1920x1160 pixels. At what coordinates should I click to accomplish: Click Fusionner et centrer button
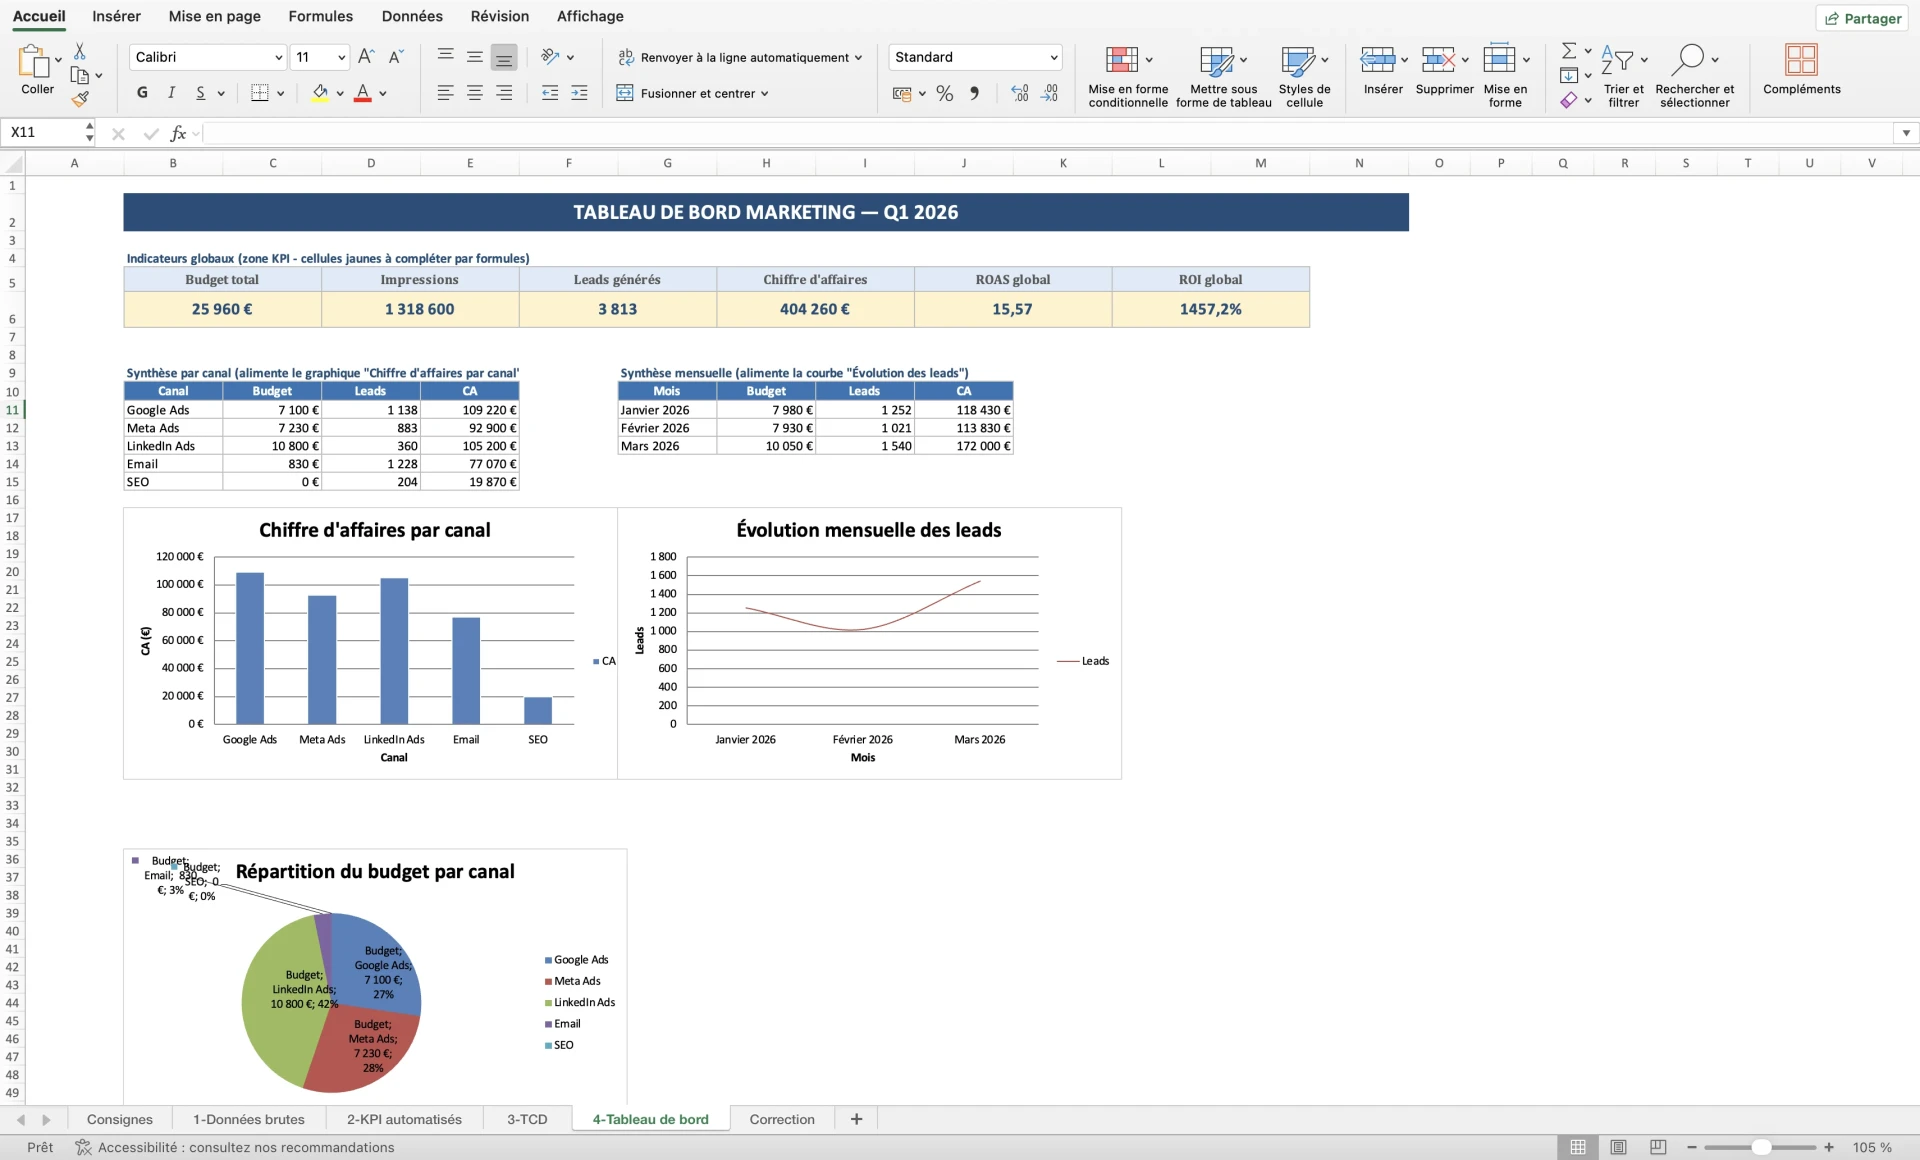pyautogui.click(x=686, y=93)
